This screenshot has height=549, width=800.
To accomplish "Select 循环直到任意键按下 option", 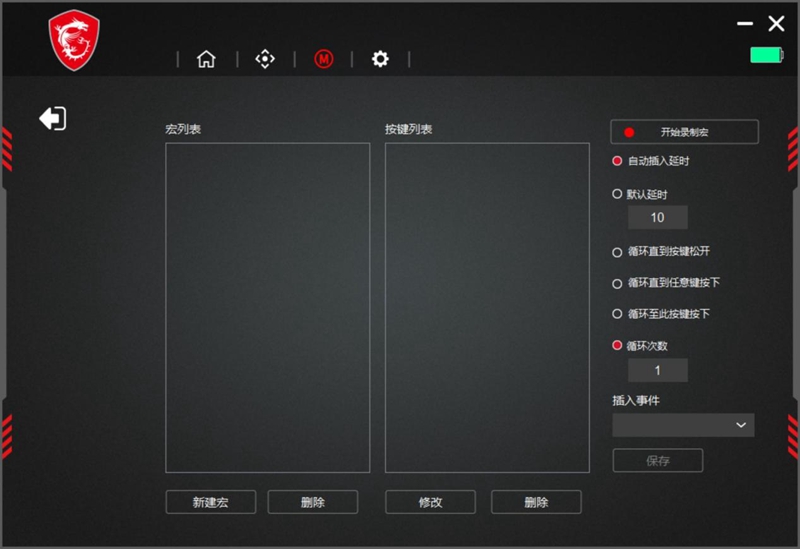I will tap(617, 284).
